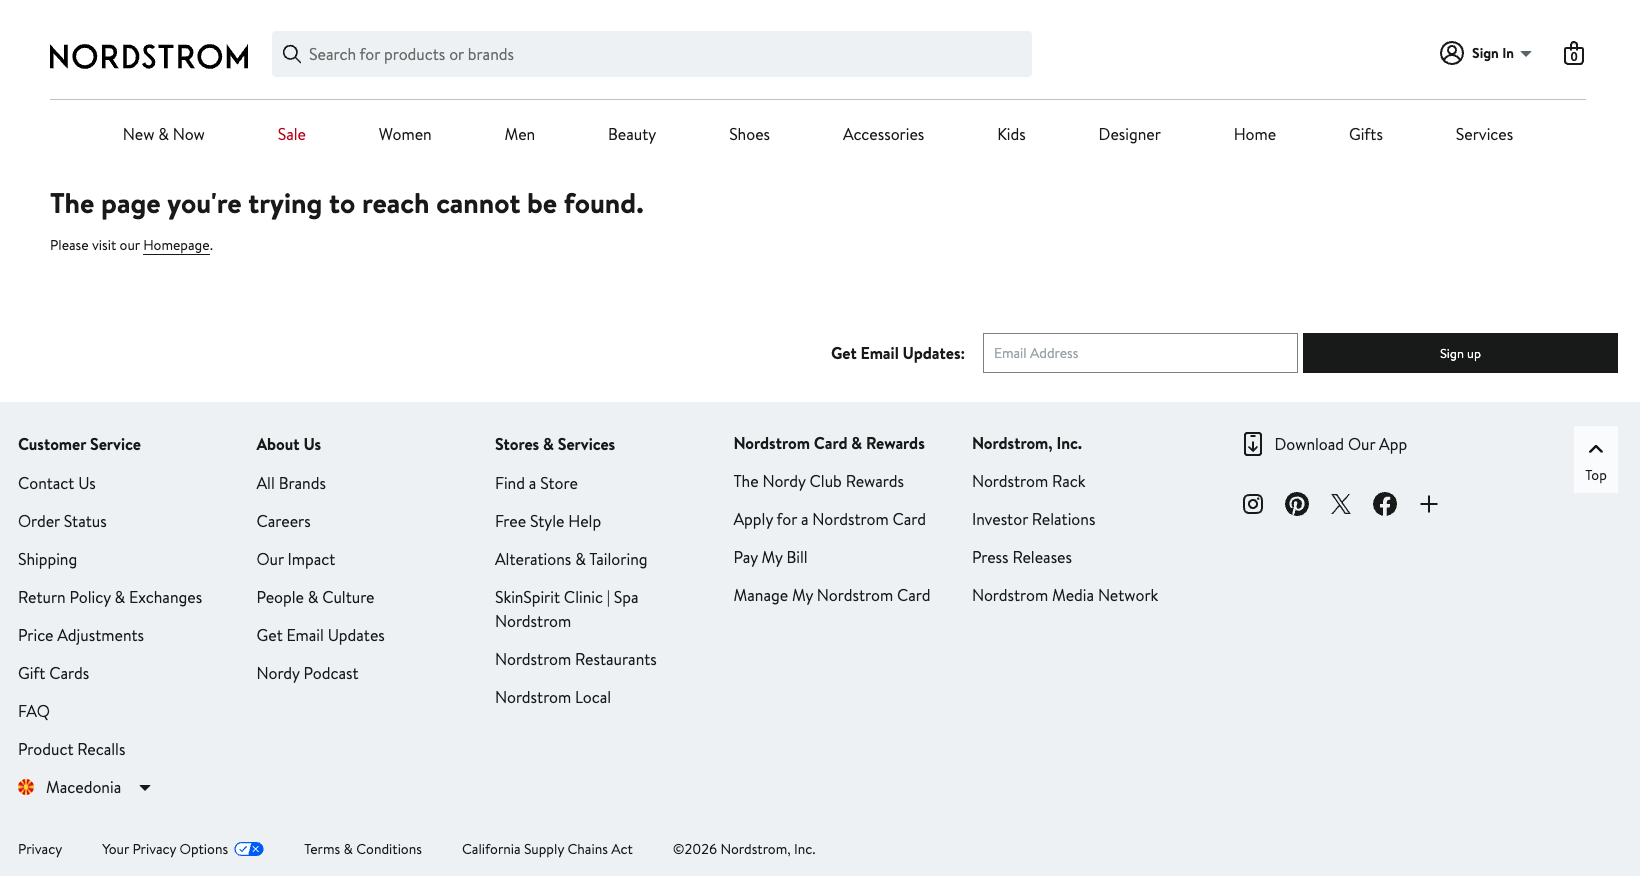Open Manage My Nordstrom Card link
Image resolution: width=1640 pixels, height=876 pixels.
(832, 595)
